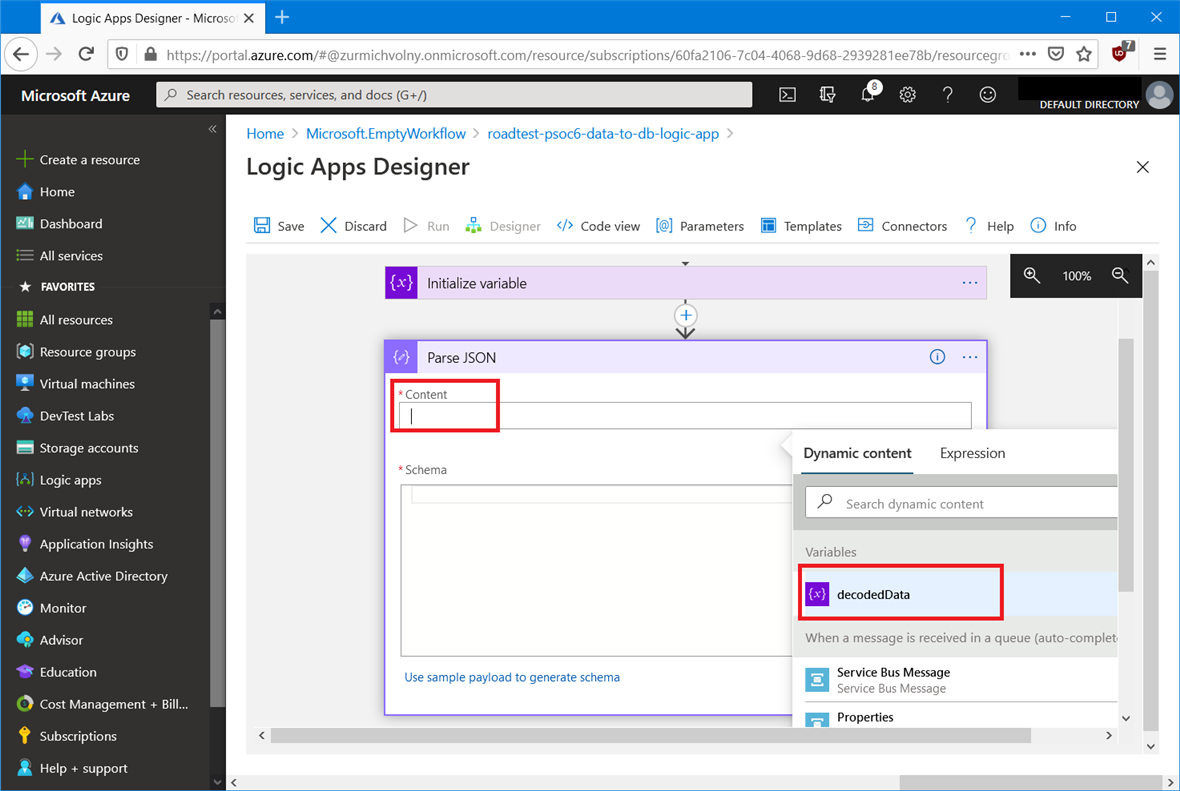Viewport: 1180px width, 791px height.
Task: Select the Dynamic content tab
Action: 857,453
